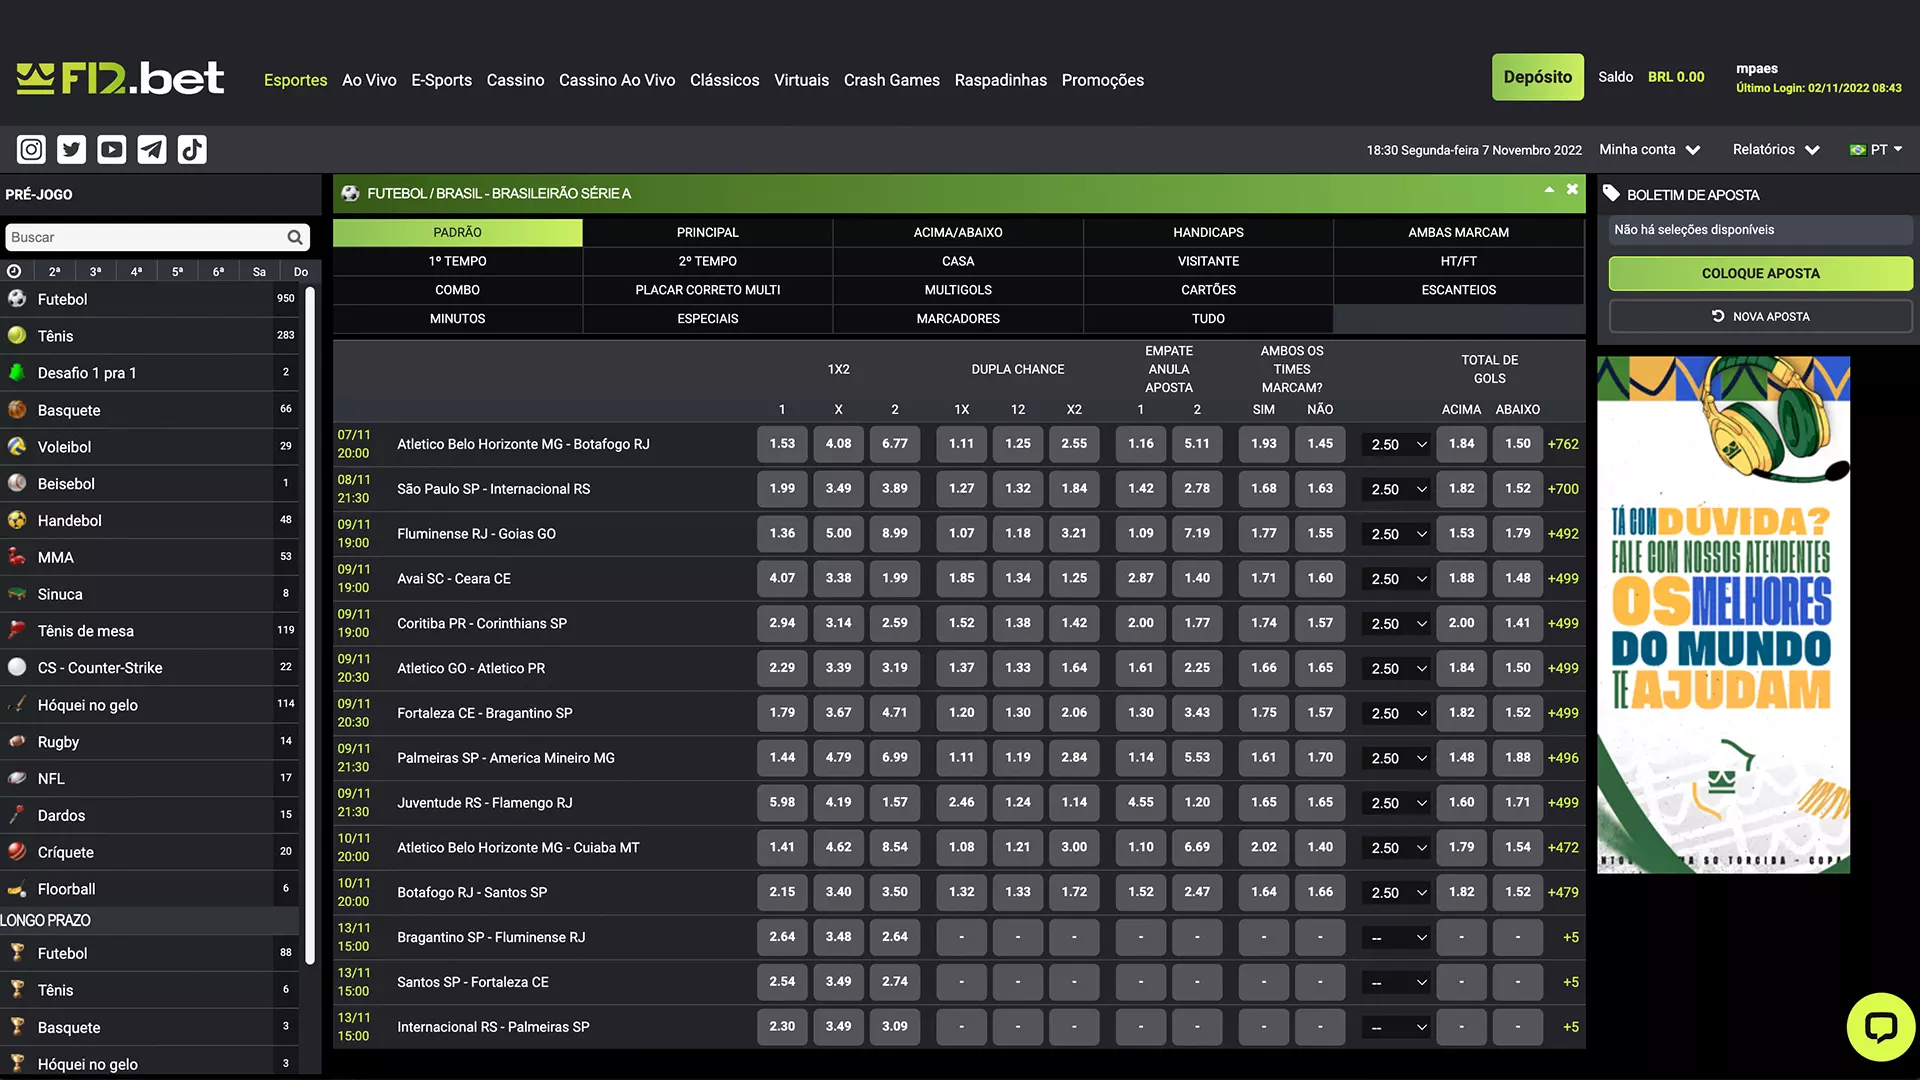Click the NOVA APOSTA button
This screenshot has width=1920, height=1080.
1760,316
